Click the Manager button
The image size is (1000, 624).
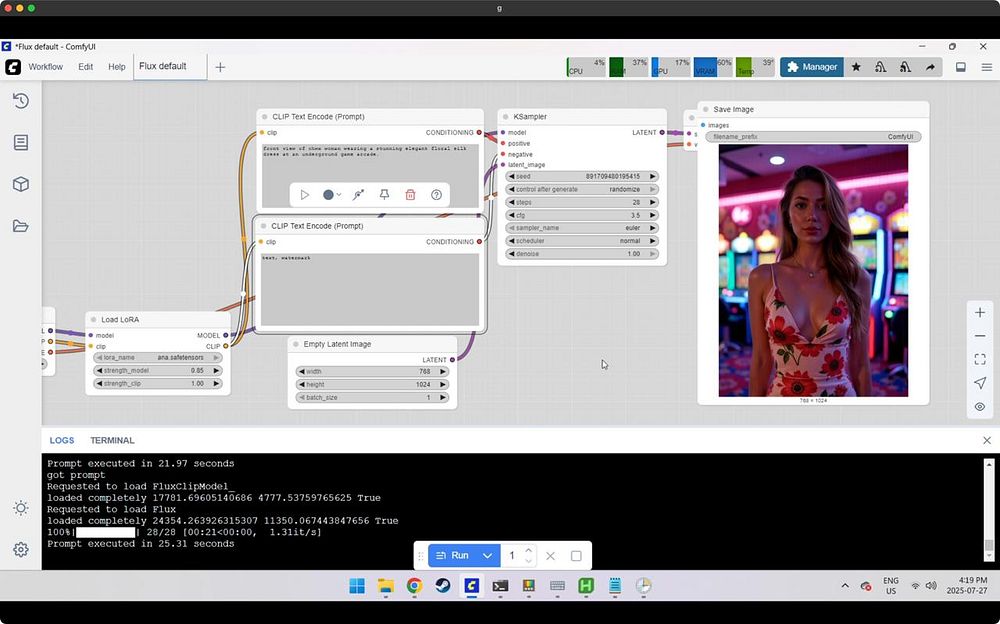(x=811, y=67)
